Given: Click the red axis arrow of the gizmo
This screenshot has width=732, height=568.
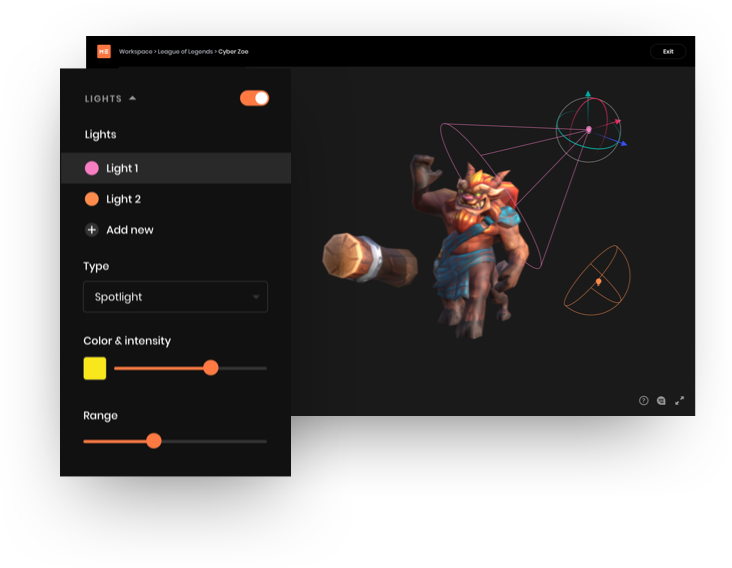Looking at the screenshot, I should (618, 121).
